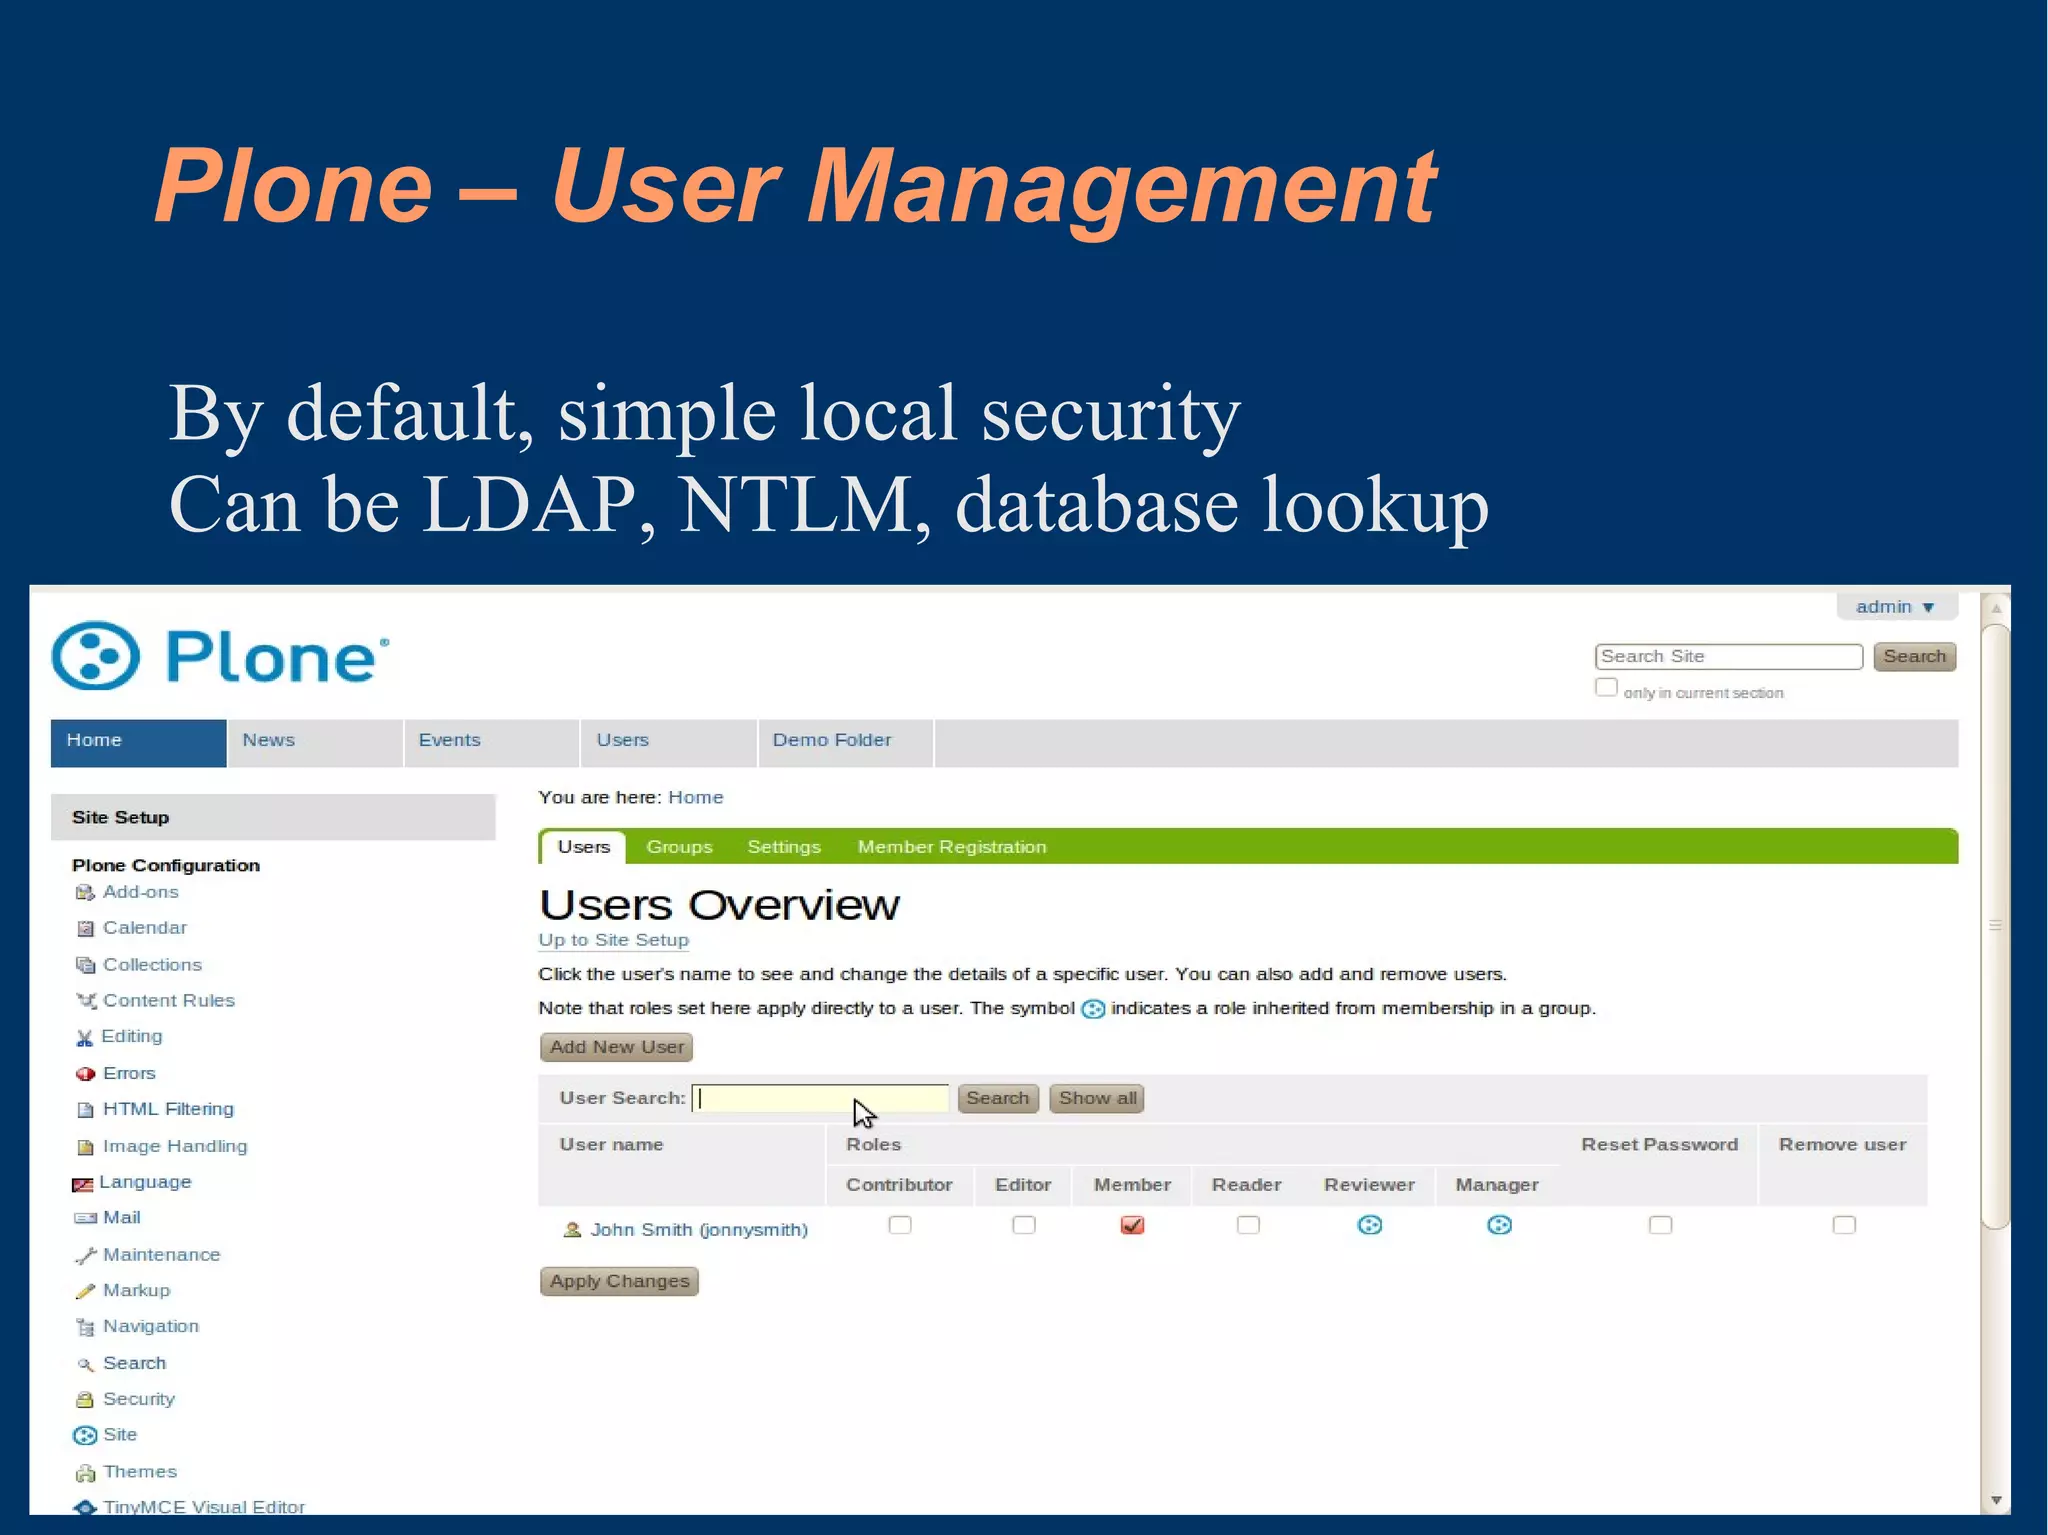Open Mail configuration link
The height and width of the screenshot is (1535, 2048).
(122, 1218)
